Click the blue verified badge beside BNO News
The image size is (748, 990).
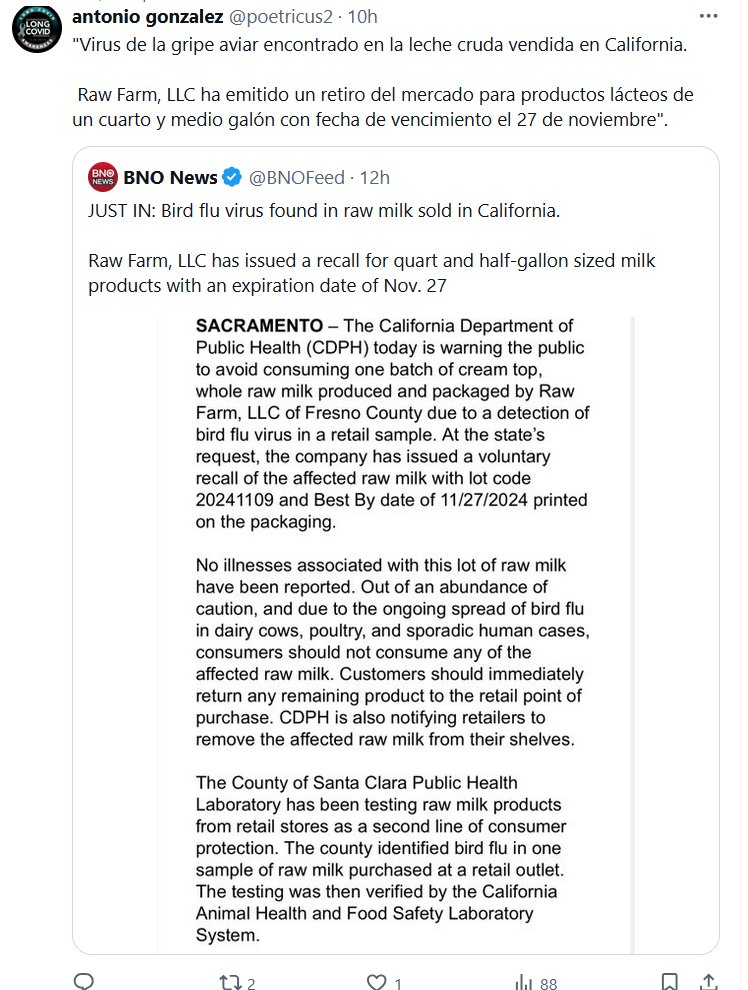[231, 178]
